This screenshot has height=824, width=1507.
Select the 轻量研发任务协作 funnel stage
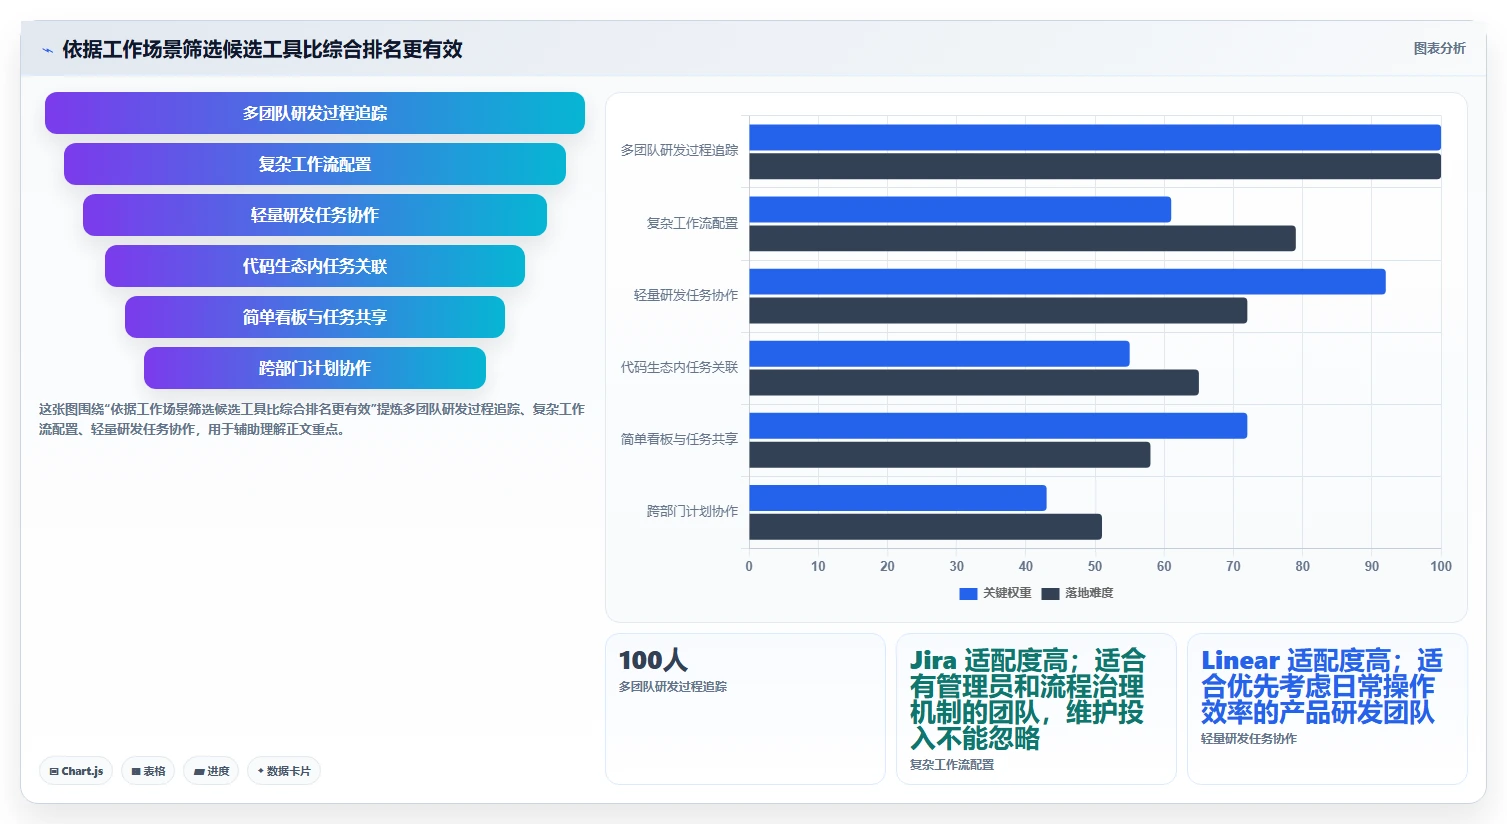tap(315, 215)
